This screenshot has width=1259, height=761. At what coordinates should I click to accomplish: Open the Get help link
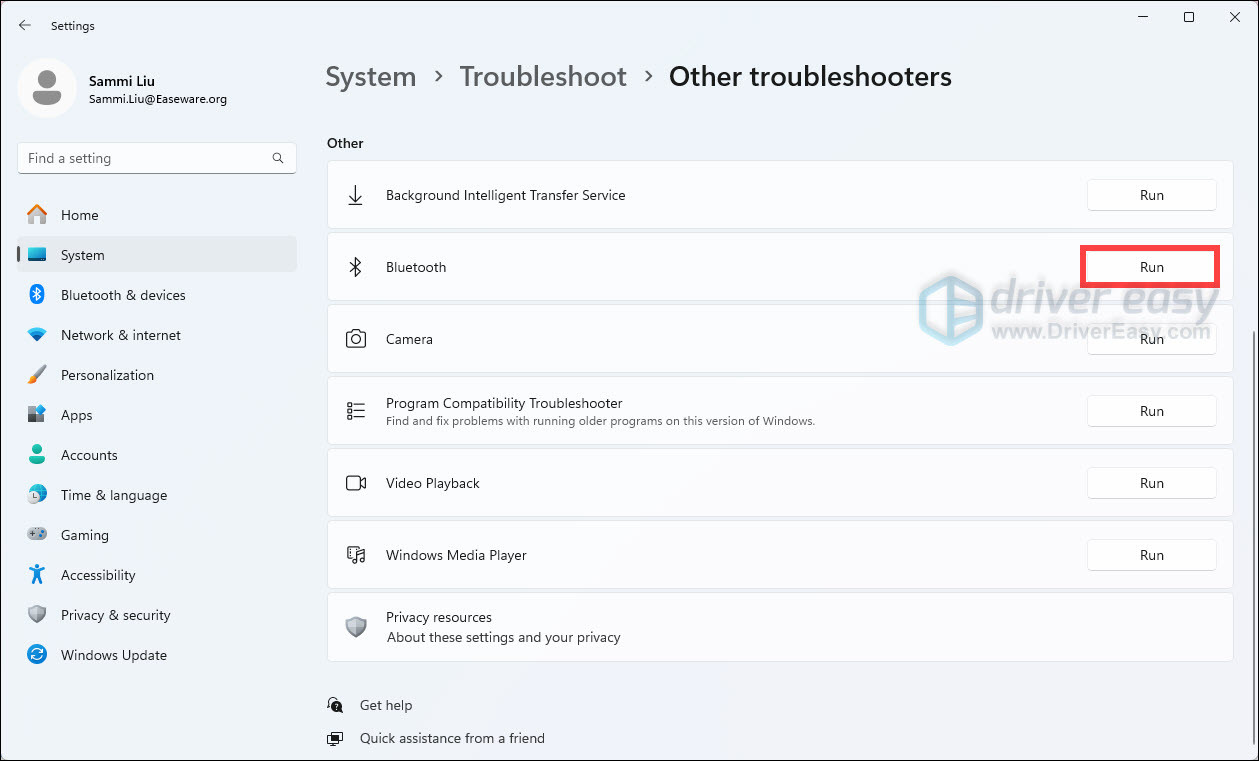click(x=385, y=705)
